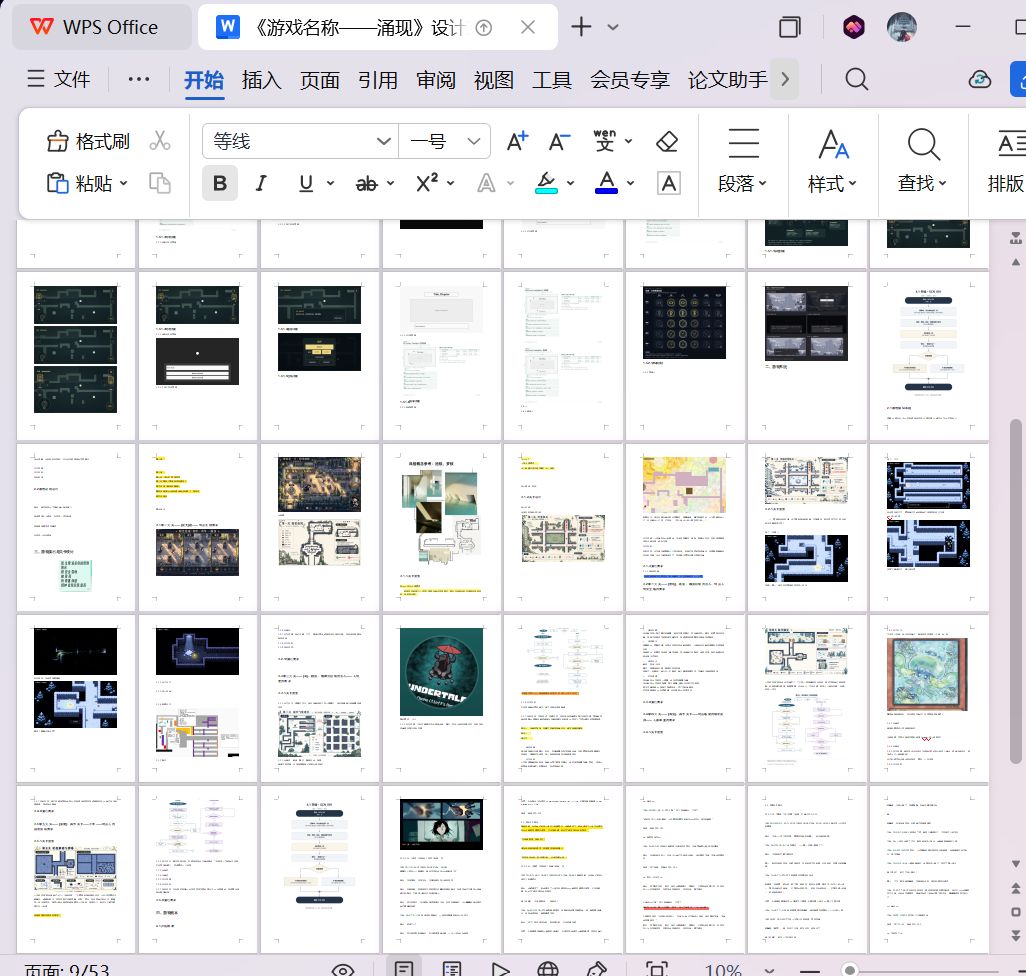Click the fit-to-page zoom icon
Screen dimensions: 1026x976
[656, 969]
